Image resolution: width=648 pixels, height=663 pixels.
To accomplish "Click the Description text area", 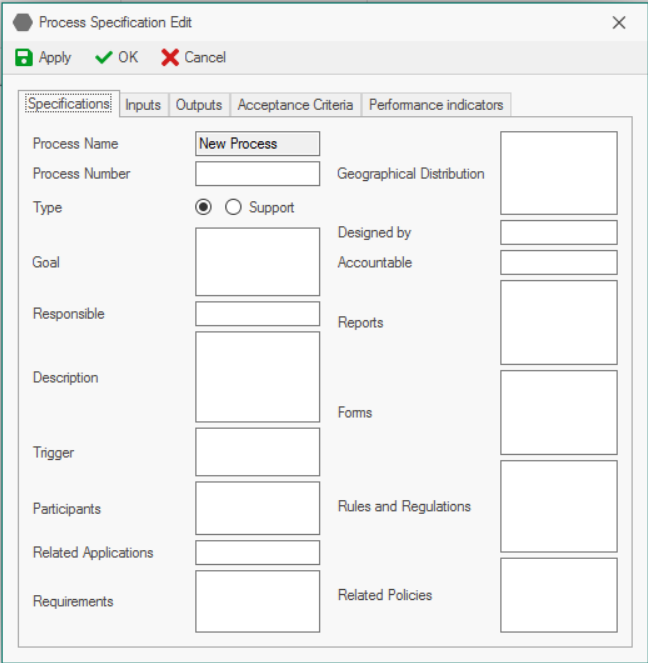I will point(257,377).
